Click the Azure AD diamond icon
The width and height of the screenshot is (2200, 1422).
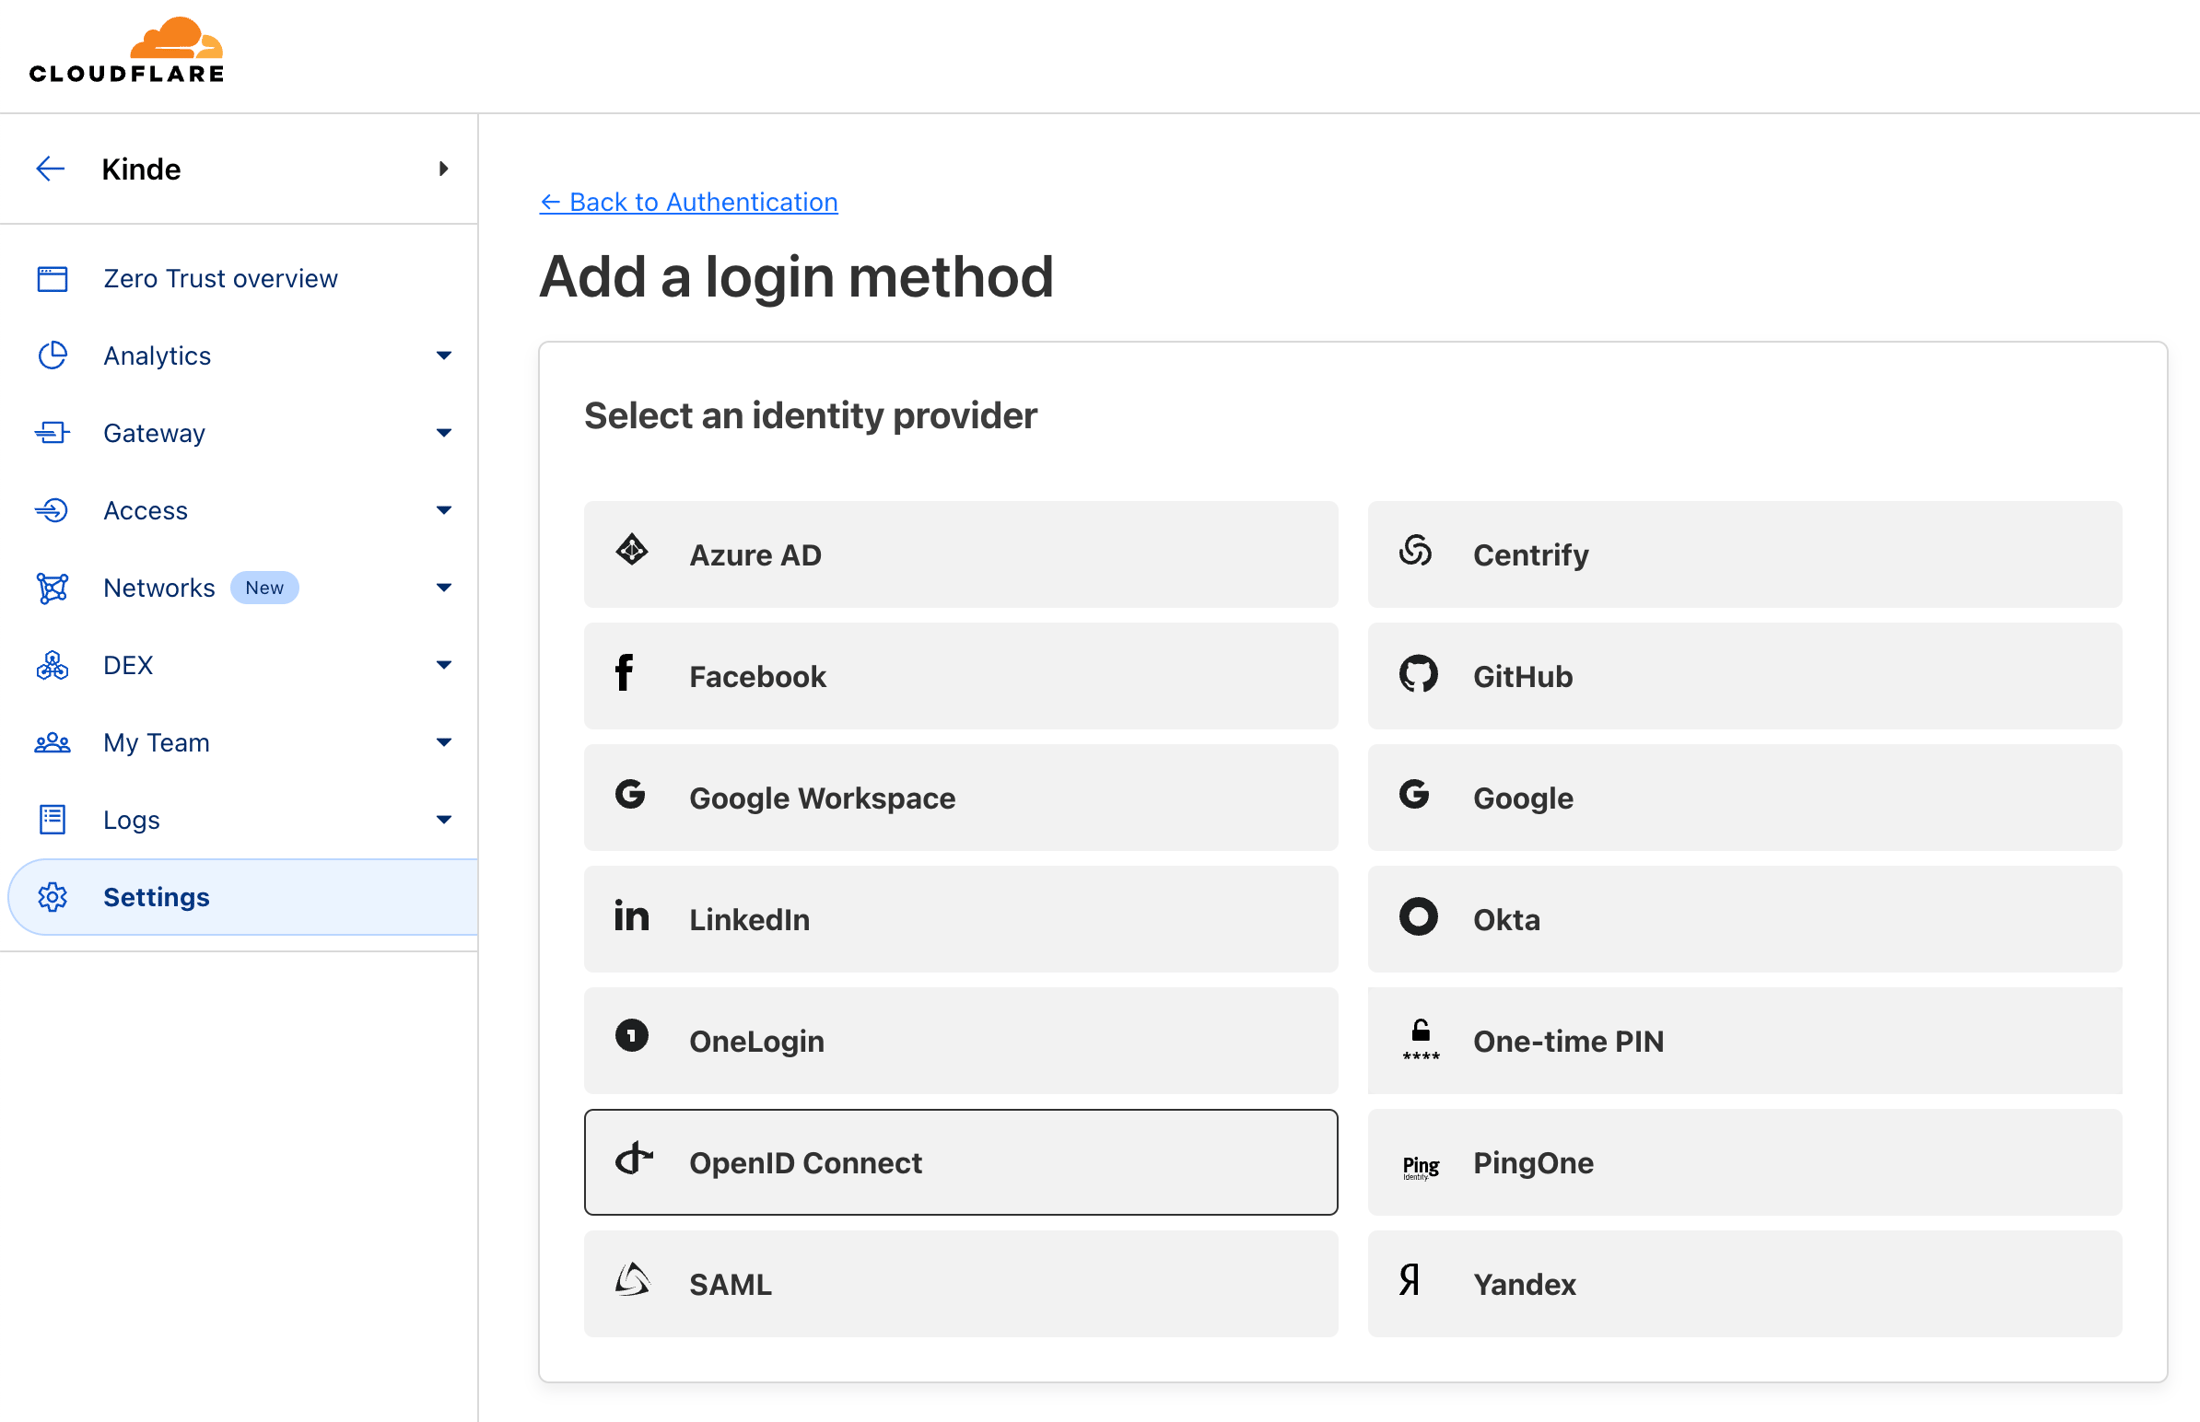632,550
